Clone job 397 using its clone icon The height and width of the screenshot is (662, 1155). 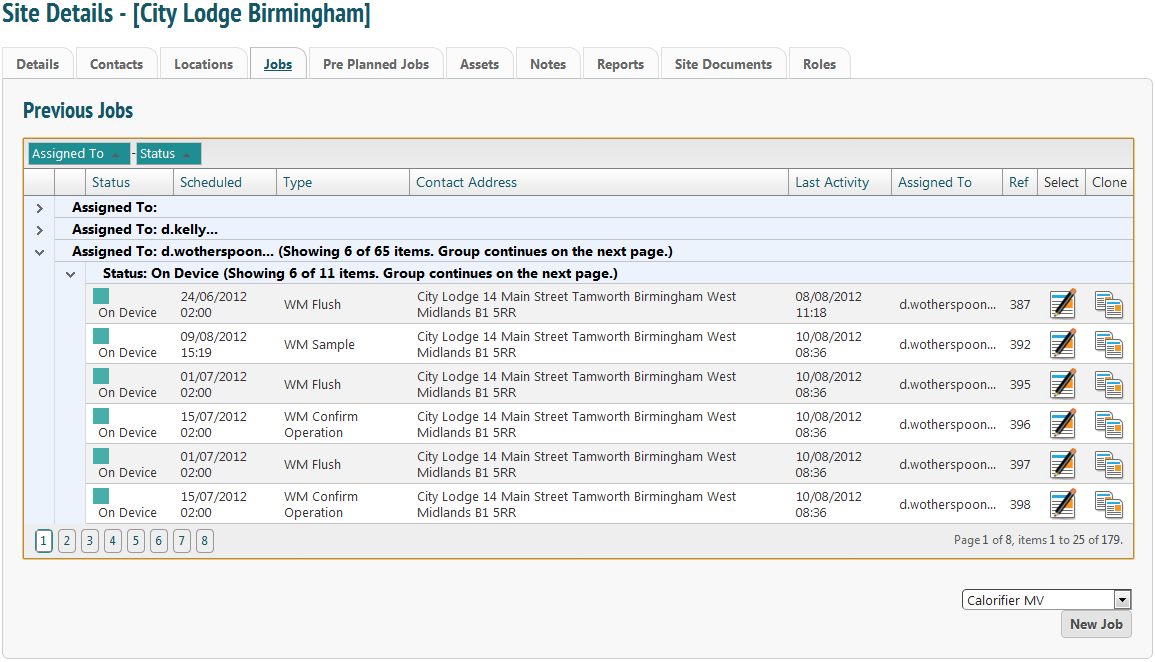1109,465
